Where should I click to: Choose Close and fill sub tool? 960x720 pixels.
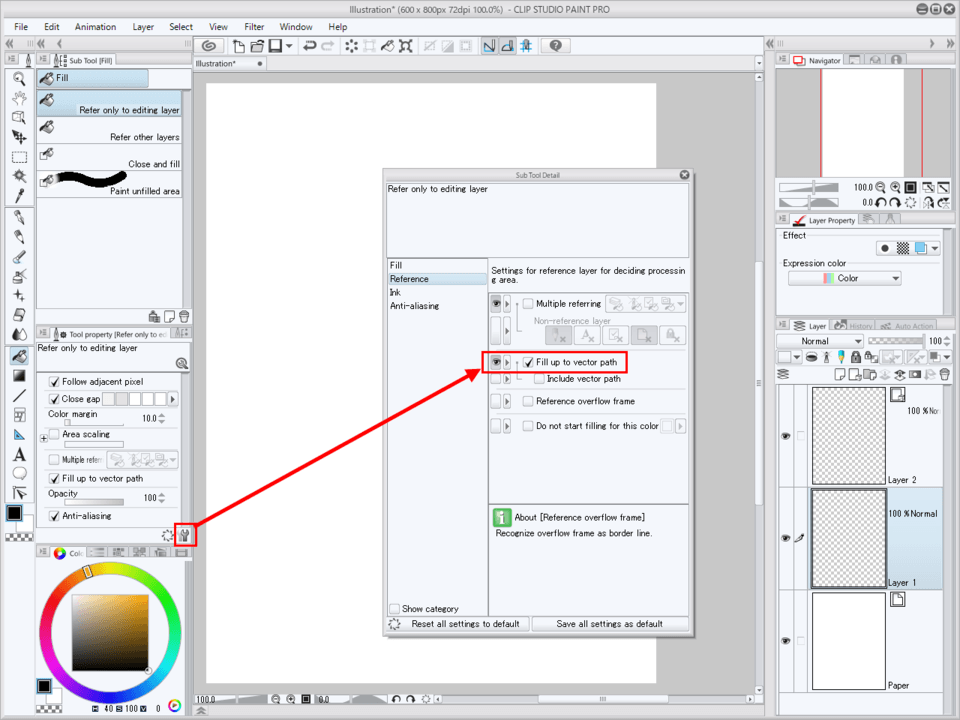pyautogui.click(x=110, y=157)
